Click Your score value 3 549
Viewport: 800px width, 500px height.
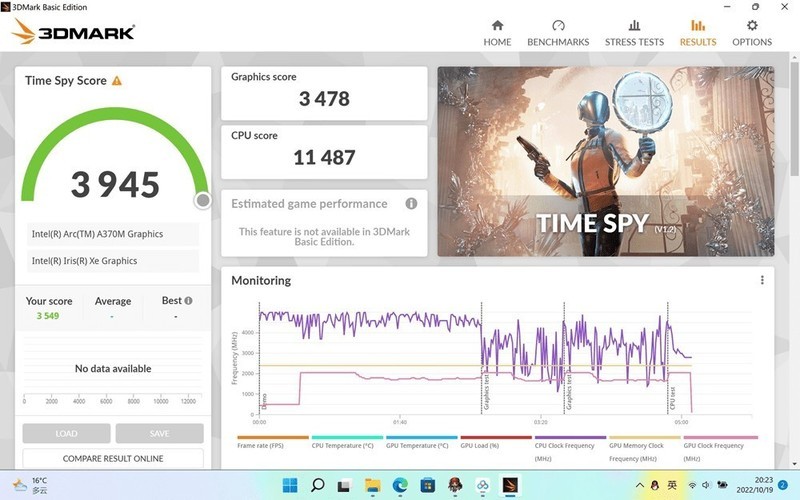(x=47, y=316)
